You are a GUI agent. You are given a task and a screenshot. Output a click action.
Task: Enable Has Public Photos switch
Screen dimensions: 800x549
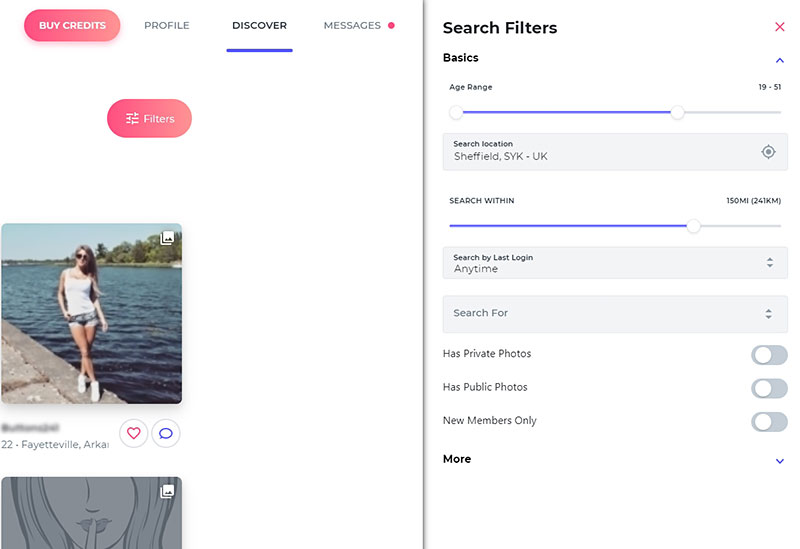pyautogui.click(x=769, y=388)
